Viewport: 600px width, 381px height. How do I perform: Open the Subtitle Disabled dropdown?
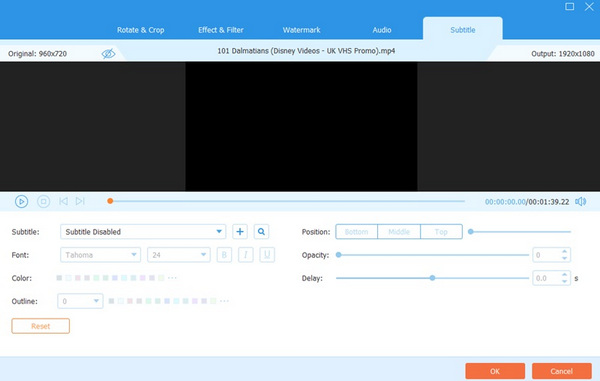(x=143, y=232)
